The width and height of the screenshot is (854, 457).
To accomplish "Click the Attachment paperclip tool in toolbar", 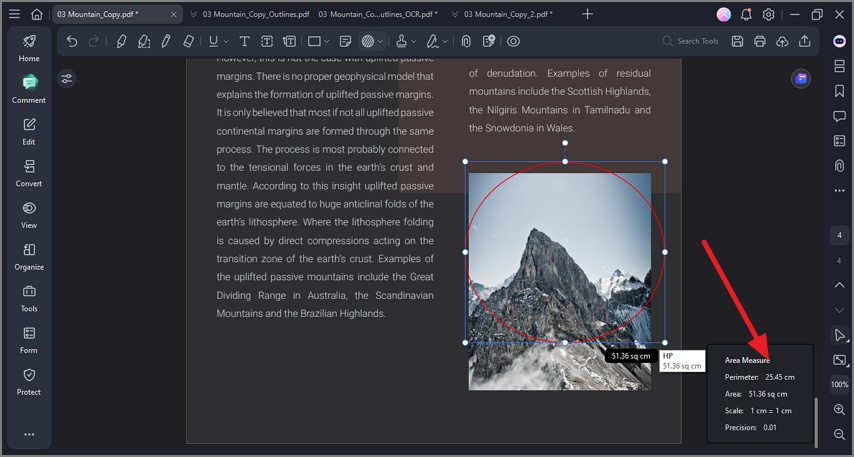I will coord(466,41).
